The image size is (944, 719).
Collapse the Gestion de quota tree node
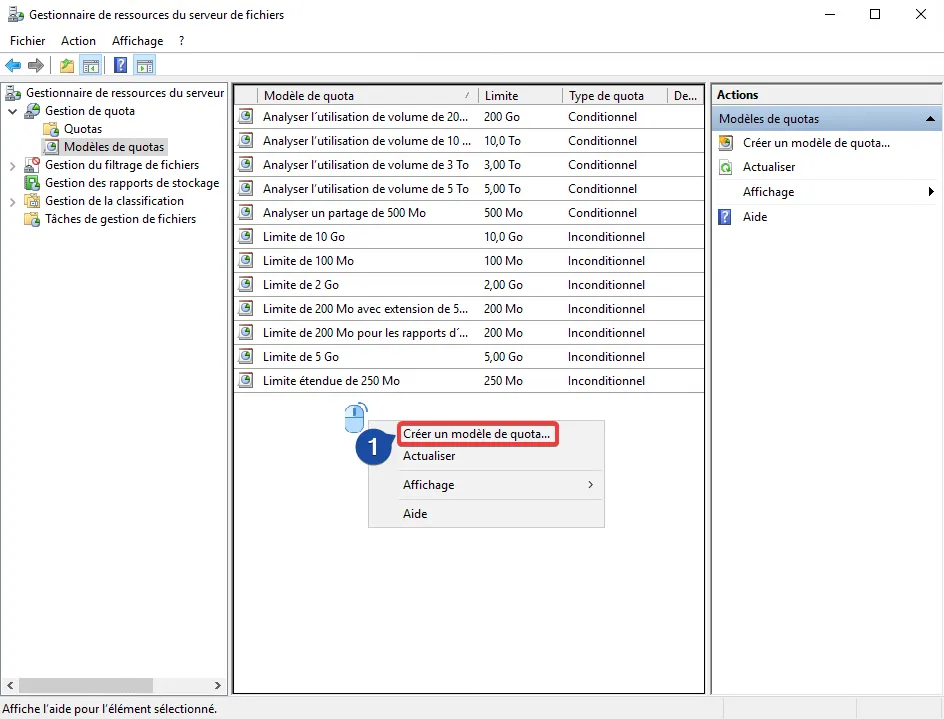(x=12, y=111)
